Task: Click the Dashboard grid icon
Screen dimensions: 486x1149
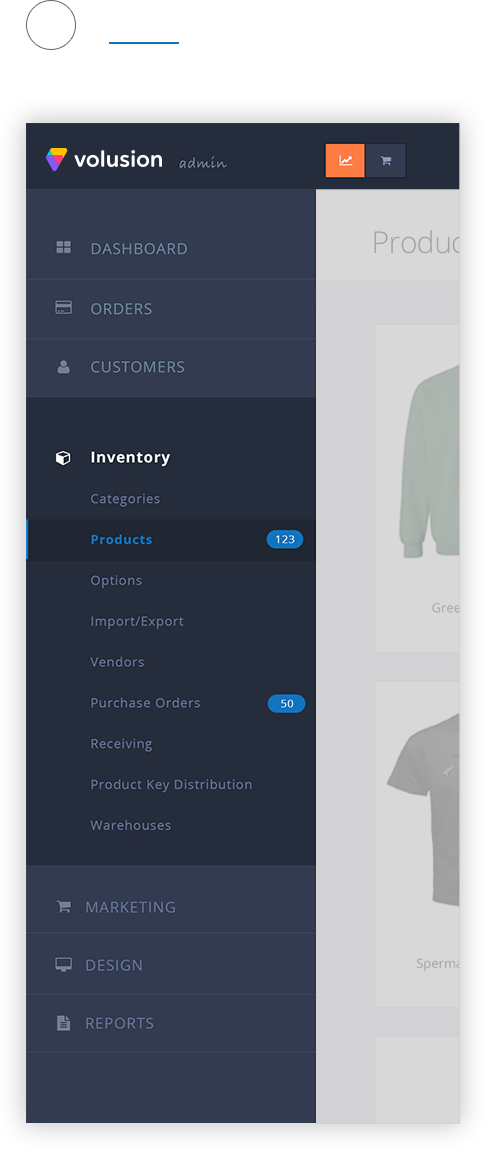Action: click(64, 248)
